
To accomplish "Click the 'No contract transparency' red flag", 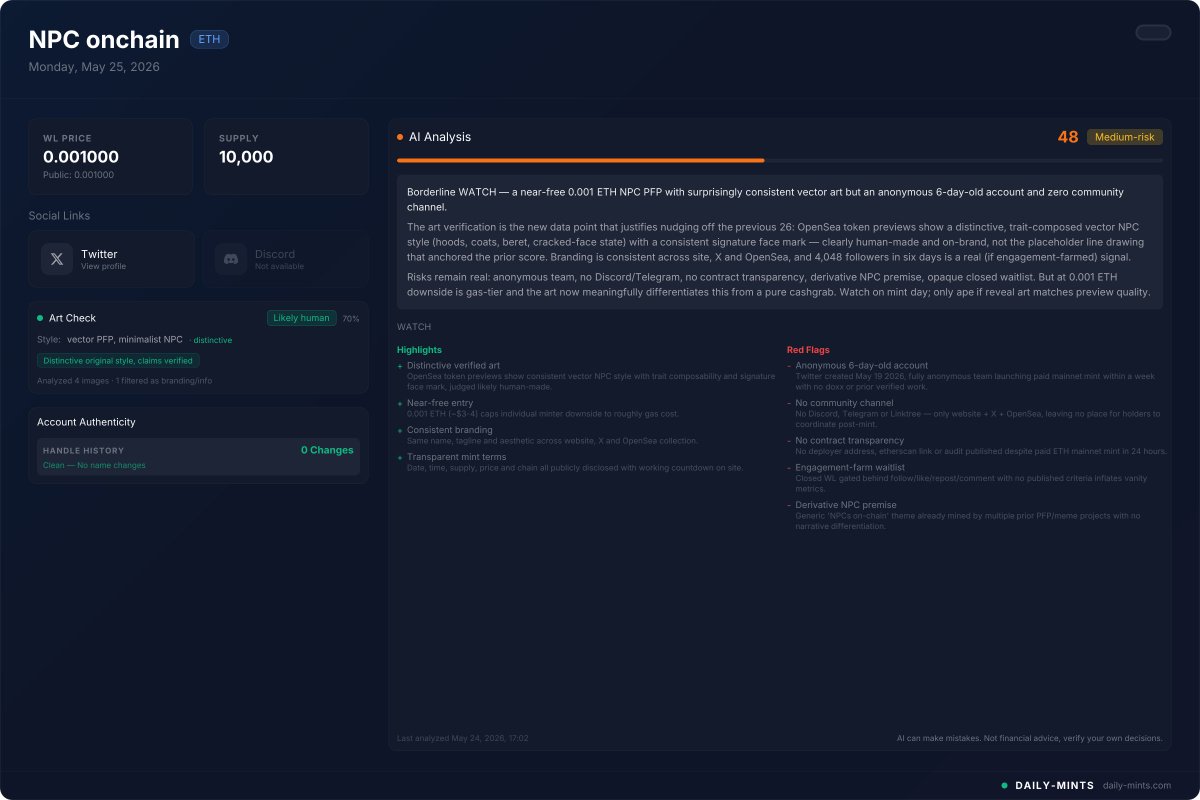I will (849, 440).
